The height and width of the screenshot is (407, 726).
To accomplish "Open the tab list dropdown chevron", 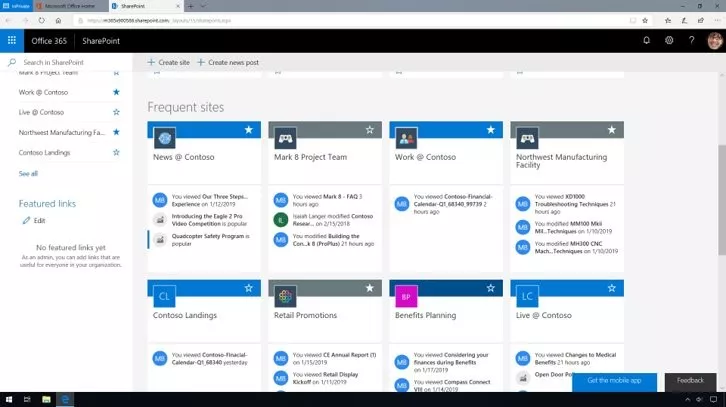I will [x=203, y=6].
